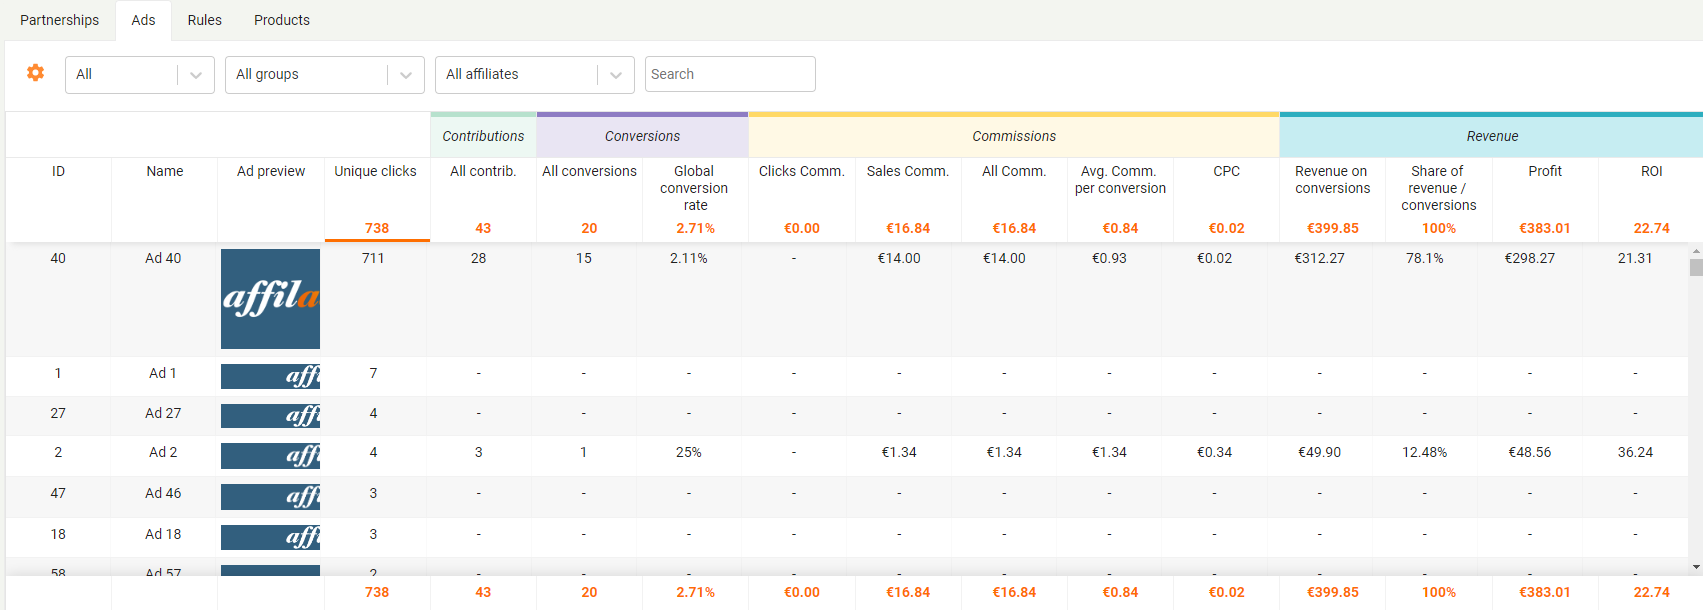The image size is (1703, 610).
Task: Select the Ads tab
Action: click(x=143, y=20)
